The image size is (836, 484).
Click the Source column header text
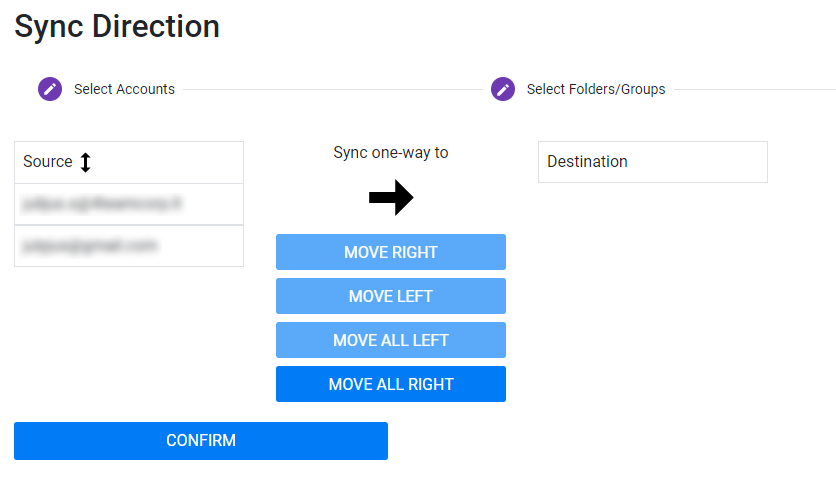[48, 162]
